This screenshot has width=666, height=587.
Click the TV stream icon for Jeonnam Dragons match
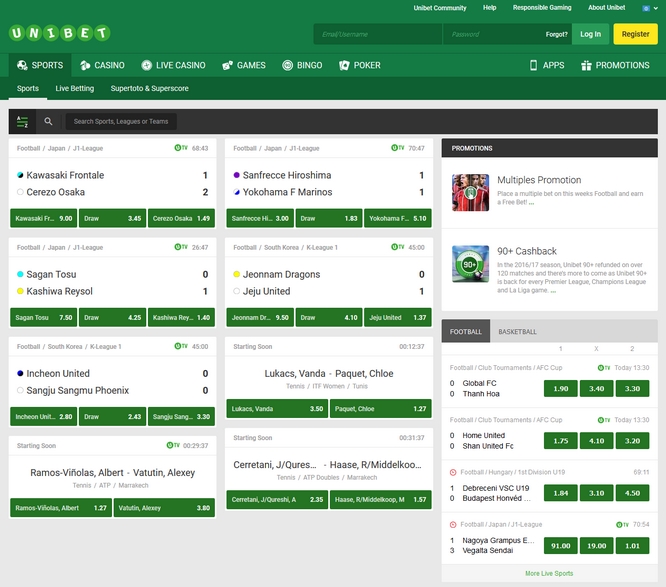pyautogui.click(x=398, y=247)
